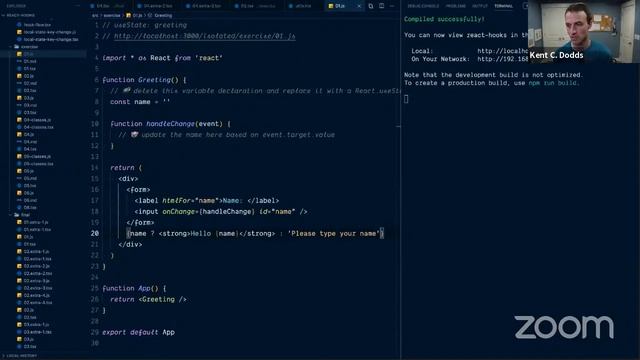The height and width of the screenshot is (360, 640).
Task: Click the line 20 gutter number
Action: pos(95,233)
